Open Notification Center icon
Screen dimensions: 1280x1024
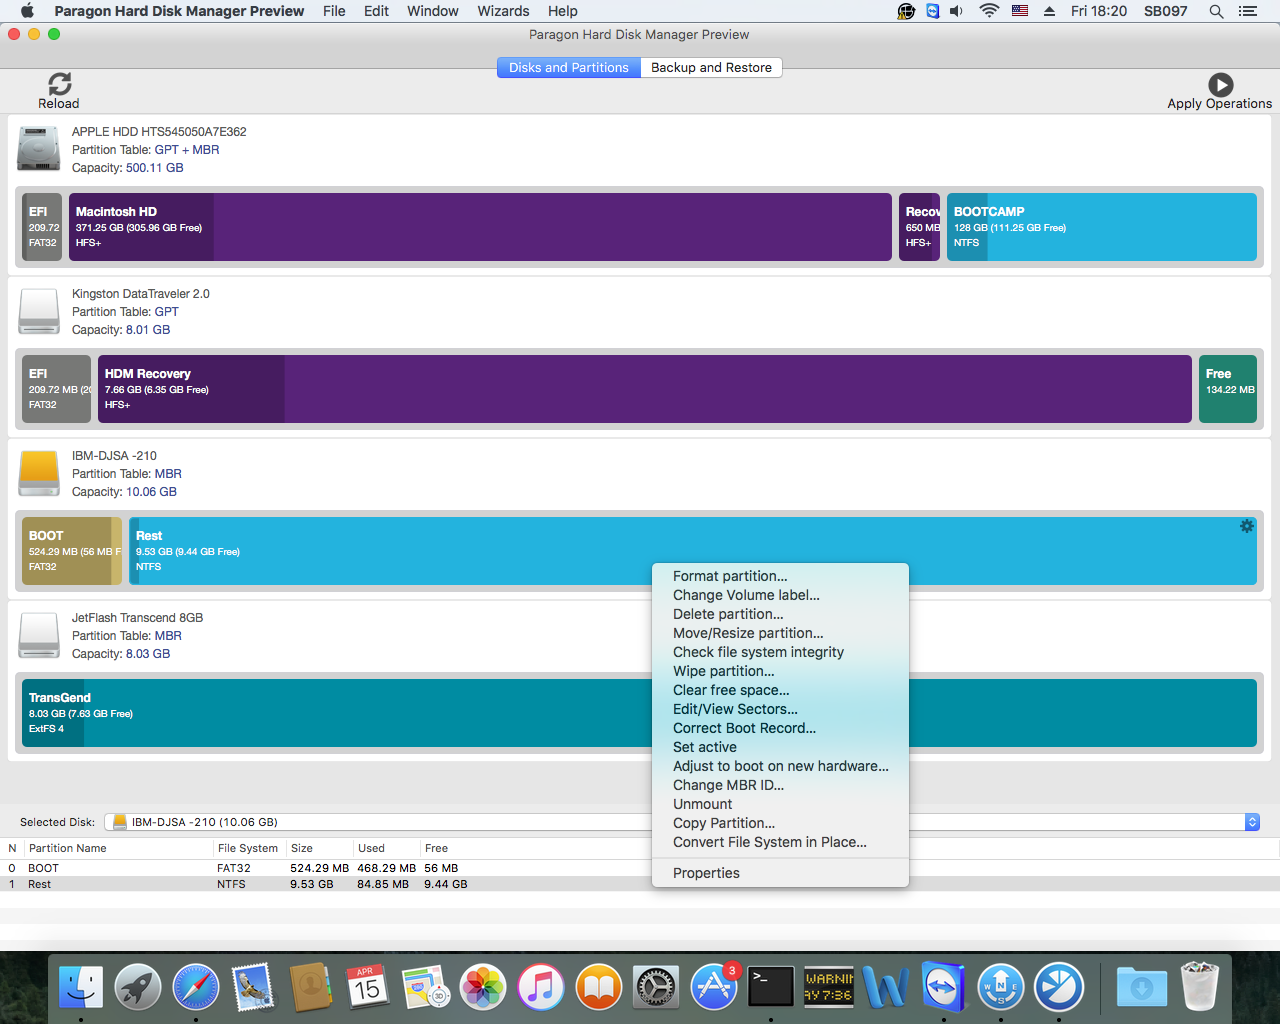[1247, 11]
